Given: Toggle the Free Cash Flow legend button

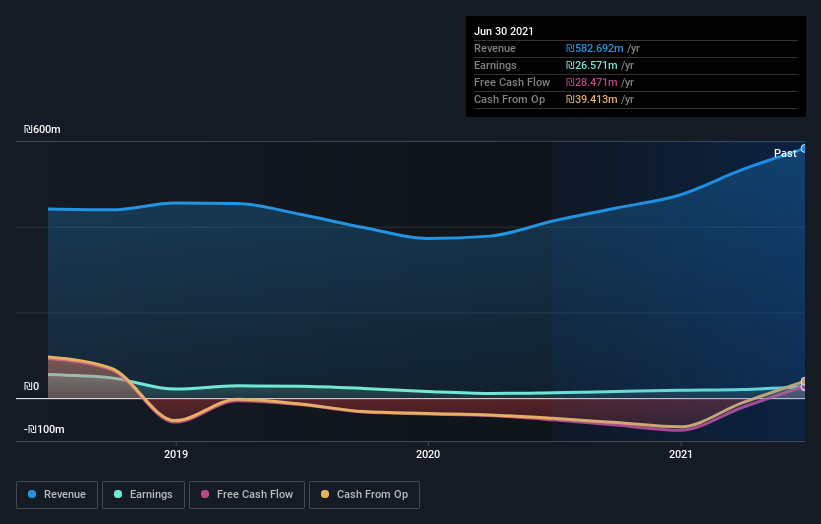Looking at the screenshot, I should (247, 495).
